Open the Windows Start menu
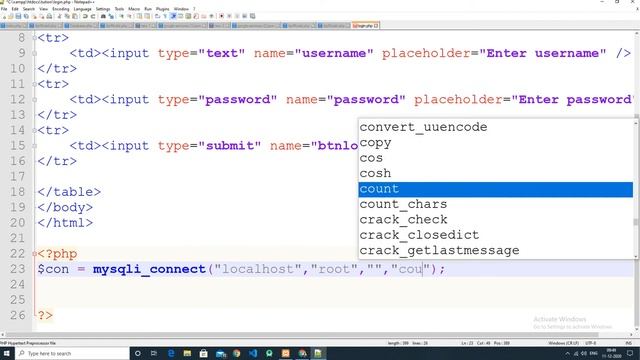This screenshot has width=640, height=360. pyautogui.click(x=7, y=353)
